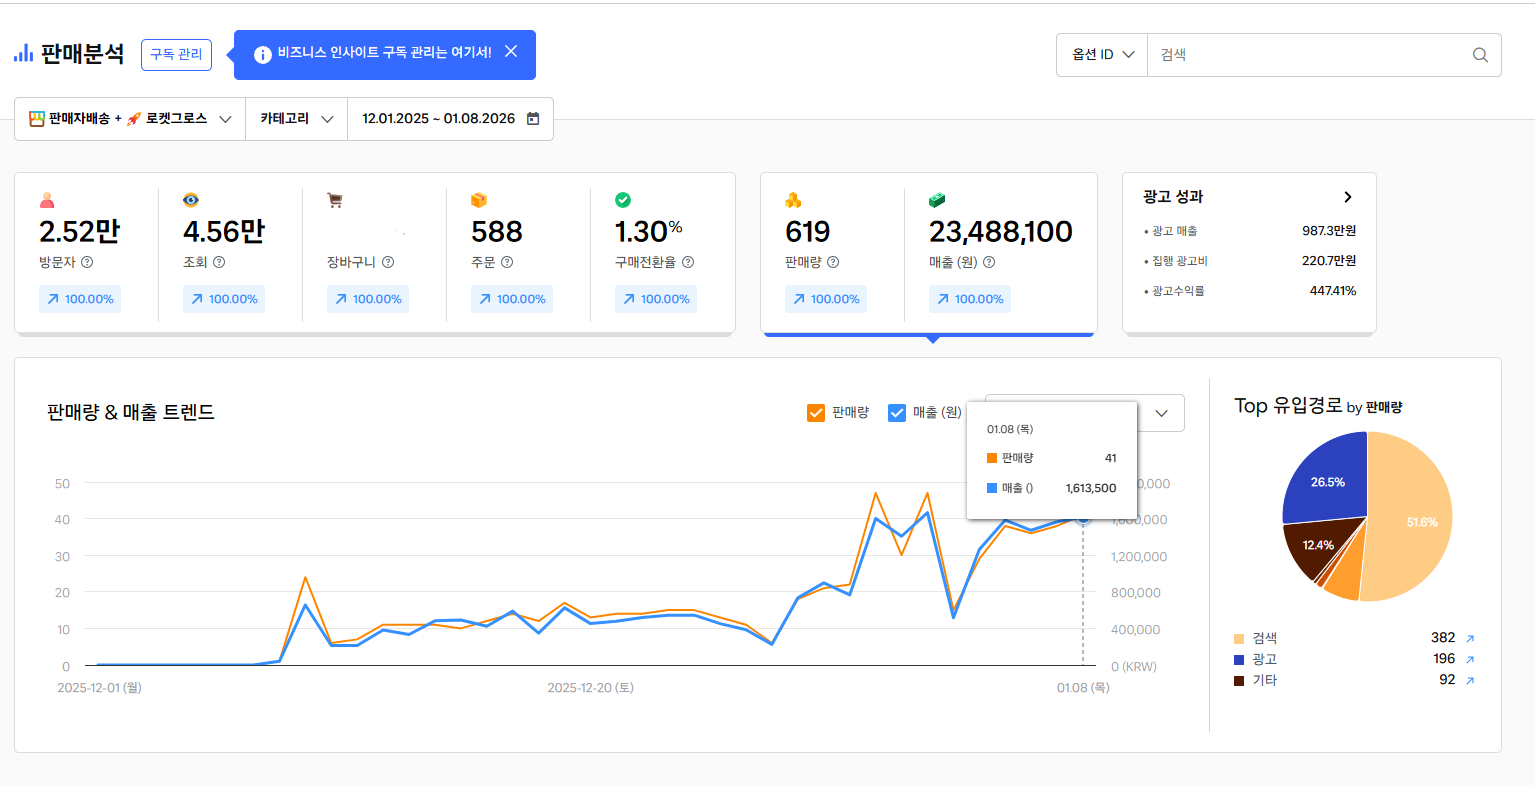Click the search magnifier icon
1535x785 pixels.
pos(1480,55)
